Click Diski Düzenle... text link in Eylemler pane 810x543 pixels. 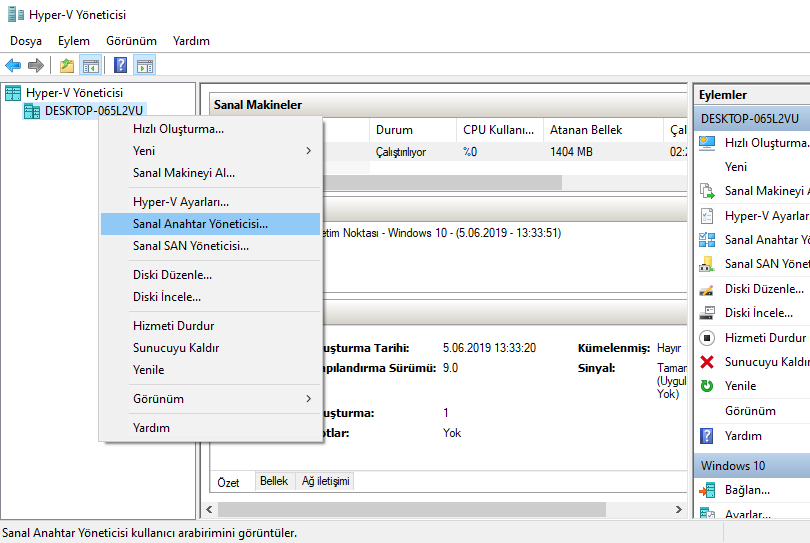tap(764, 289)
